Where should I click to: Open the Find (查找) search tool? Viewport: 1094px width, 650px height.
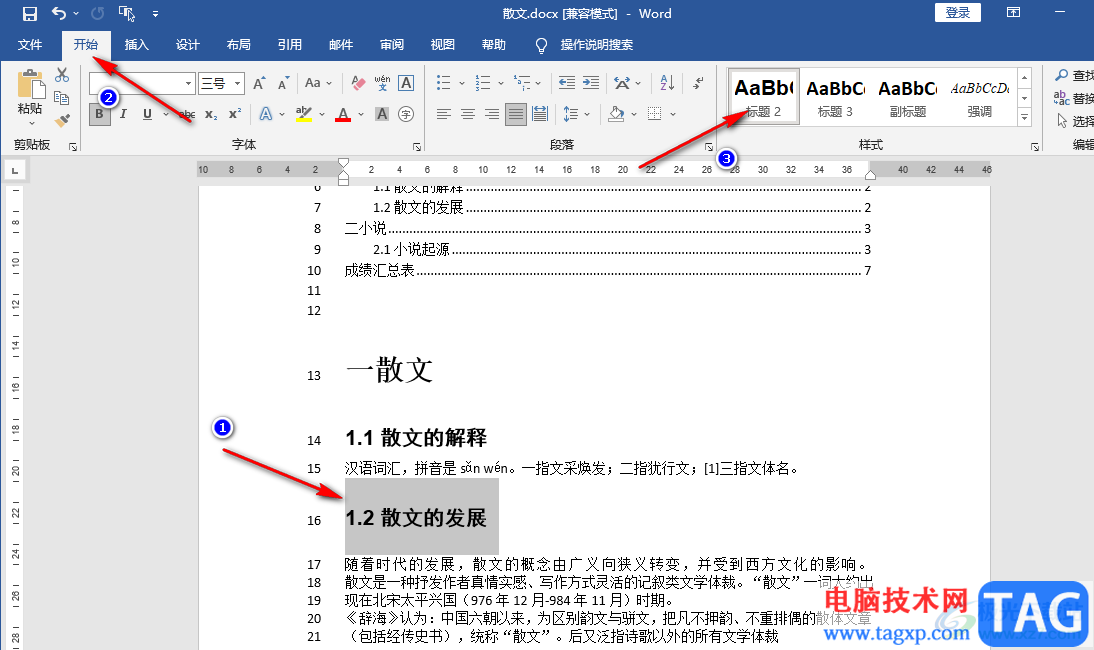[x=1074, y=75]
